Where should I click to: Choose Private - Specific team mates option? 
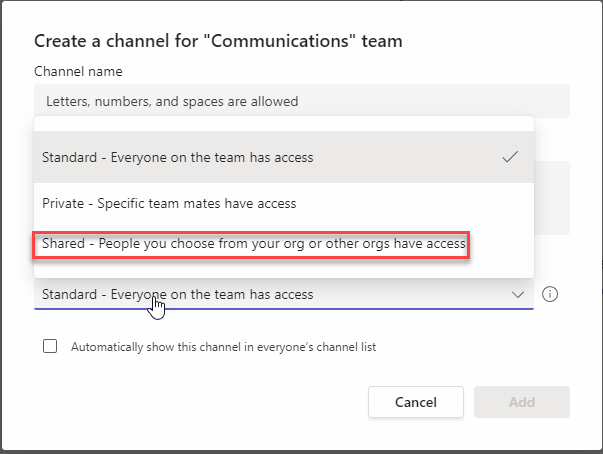[x=170, y=204]
